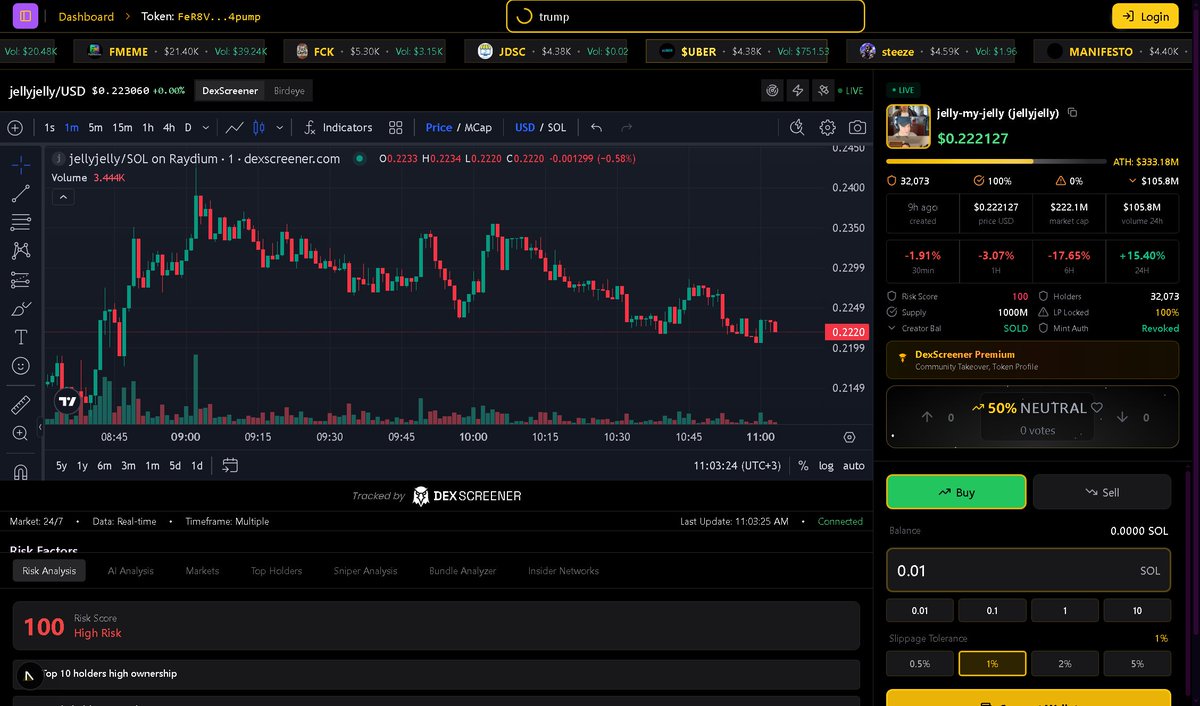
Task: Select the crosshair cursor tool
Action: pyautogui.click(x=21, y=164)
